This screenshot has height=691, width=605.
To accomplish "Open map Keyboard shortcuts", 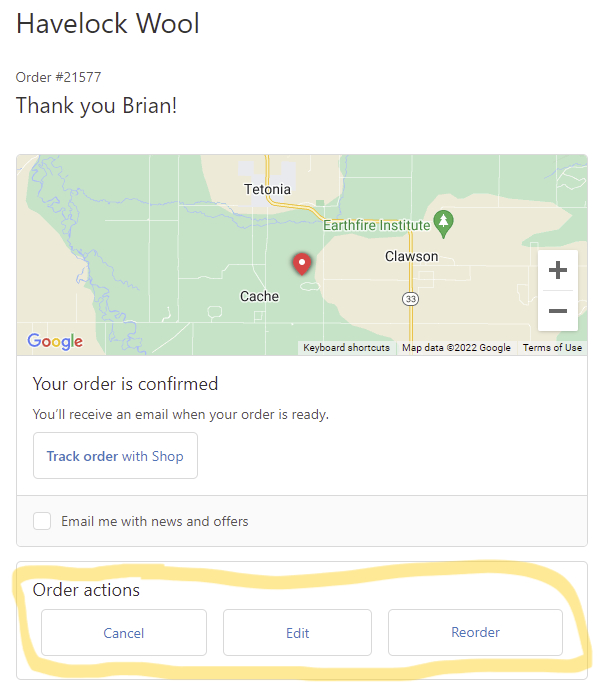I will (x=346, y=348).
